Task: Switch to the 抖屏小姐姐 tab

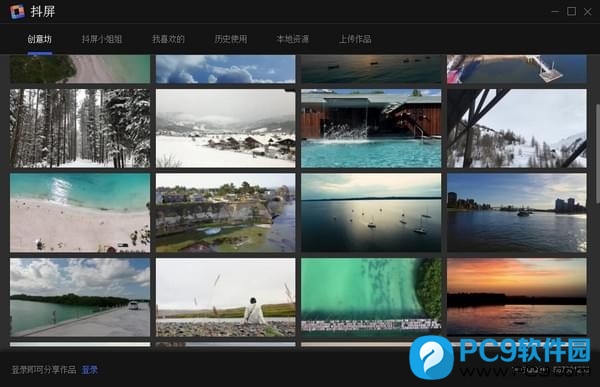Action: [x=102, y=39]
